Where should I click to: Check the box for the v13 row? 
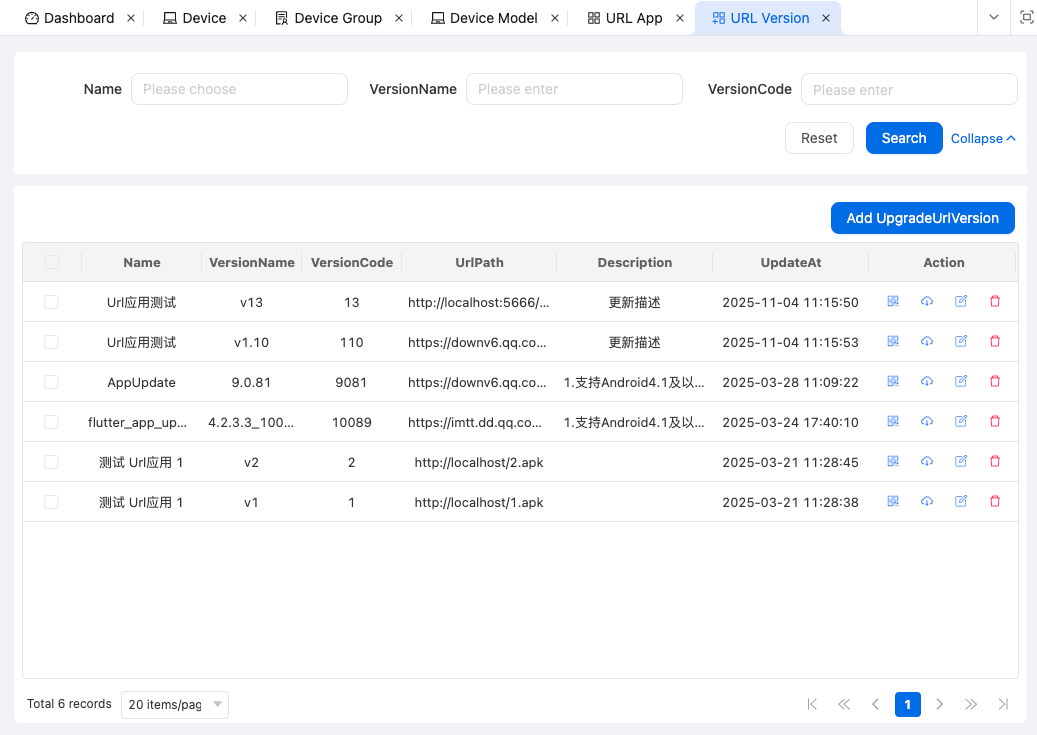(x=52, y=302)
